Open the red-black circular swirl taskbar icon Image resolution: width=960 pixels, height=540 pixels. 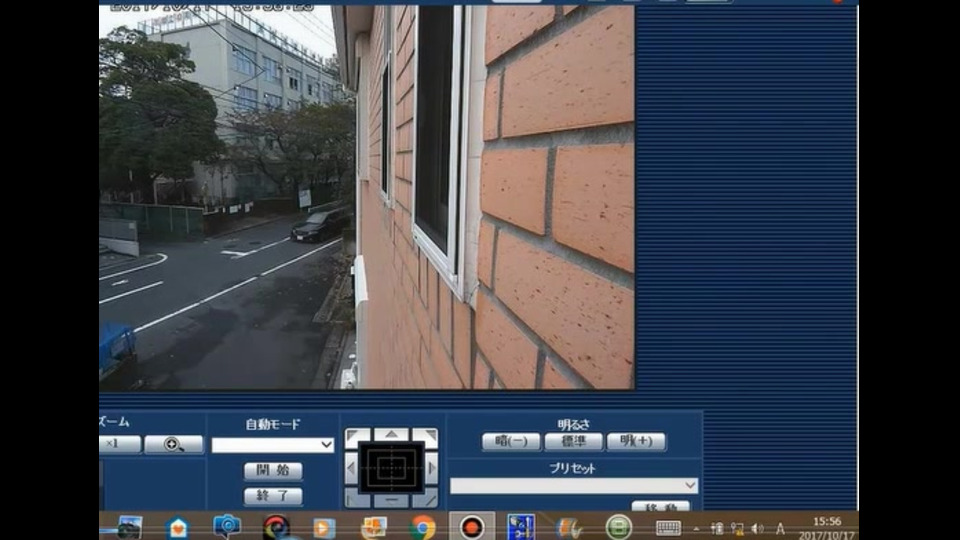coord(276,527)
